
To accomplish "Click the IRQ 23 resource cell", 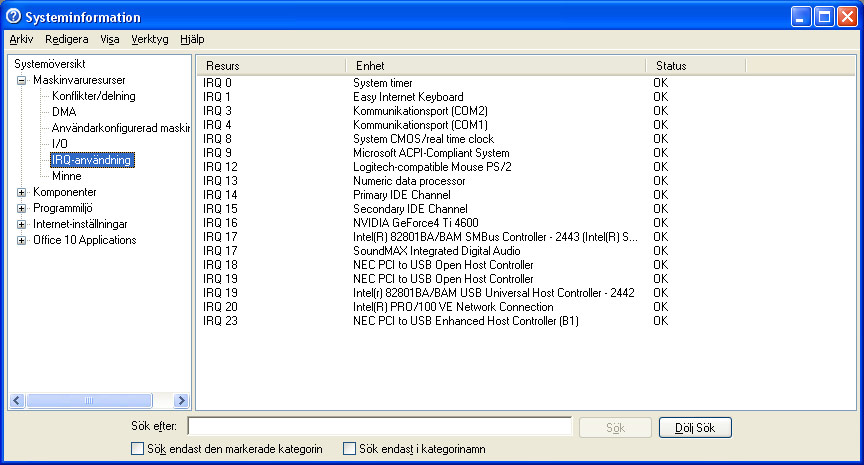I will [x=220, y=321].
